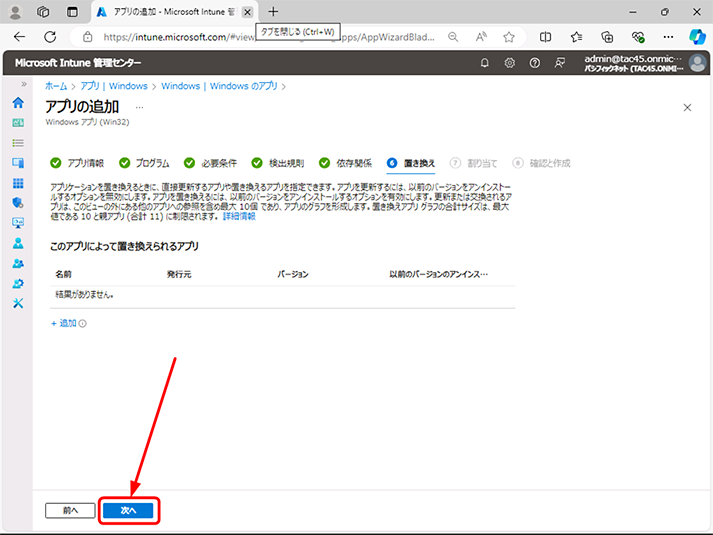
Task: Click 名前 column header
Action: click(x=64, y=274)
